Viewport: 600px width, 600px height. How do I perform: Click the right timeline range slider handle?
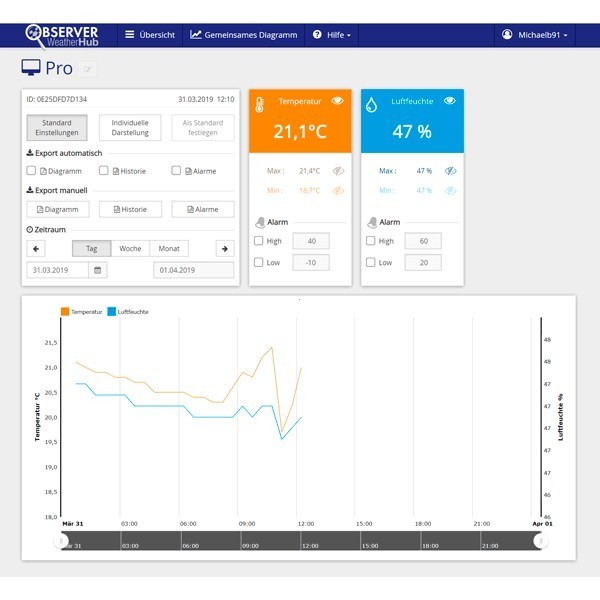pyautogui.click(x=541, y=541)
